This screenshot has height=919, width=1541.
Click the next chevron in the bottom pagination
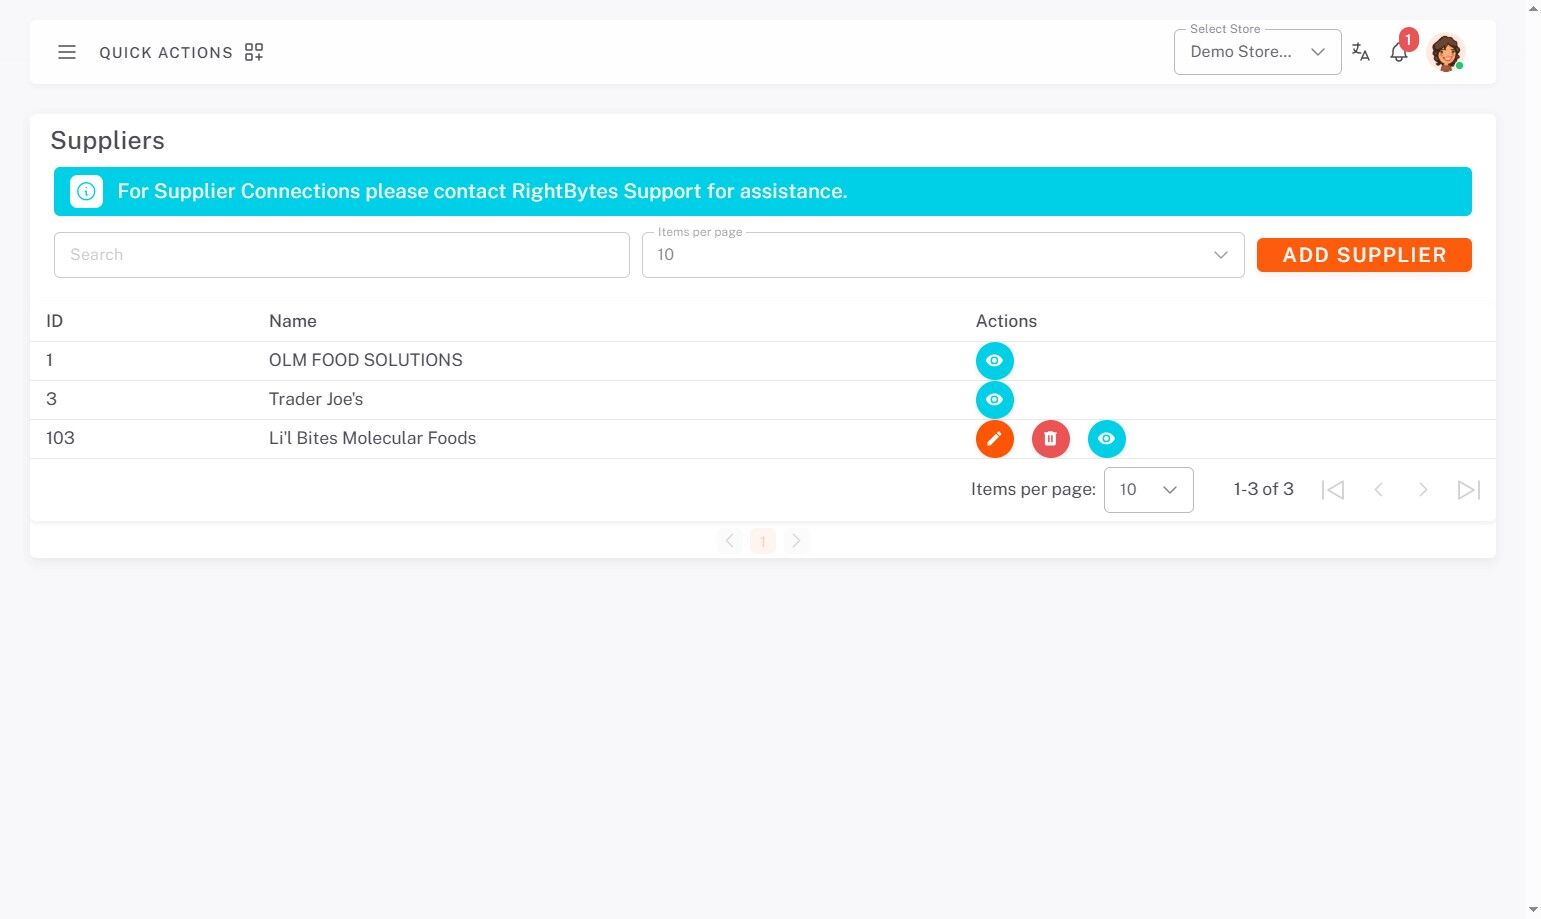click(796, 541)
